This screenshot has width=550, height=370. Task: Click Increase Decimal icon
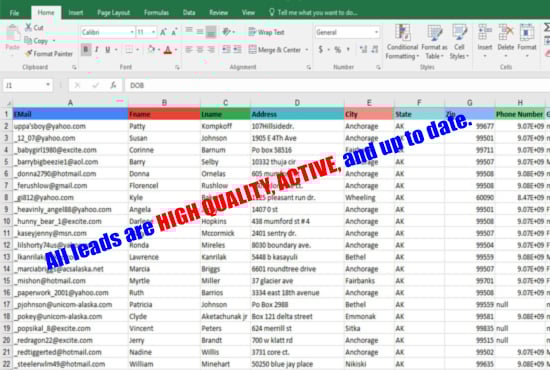pyautogui.click(x=363, y=49)
